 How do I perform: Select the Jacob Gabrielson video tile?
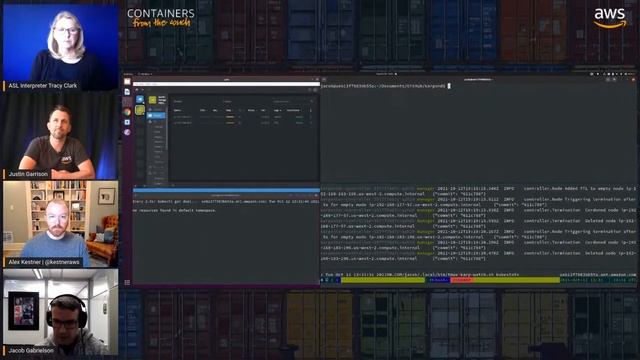(60, 312)
